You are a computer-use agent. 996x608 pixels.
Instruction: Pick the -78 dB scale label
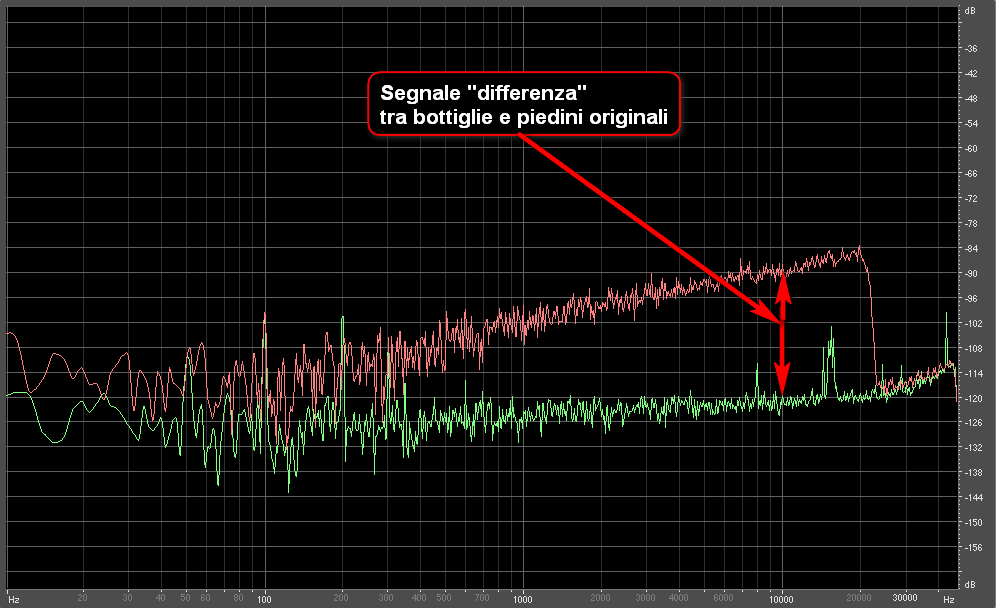pos(971,224)
